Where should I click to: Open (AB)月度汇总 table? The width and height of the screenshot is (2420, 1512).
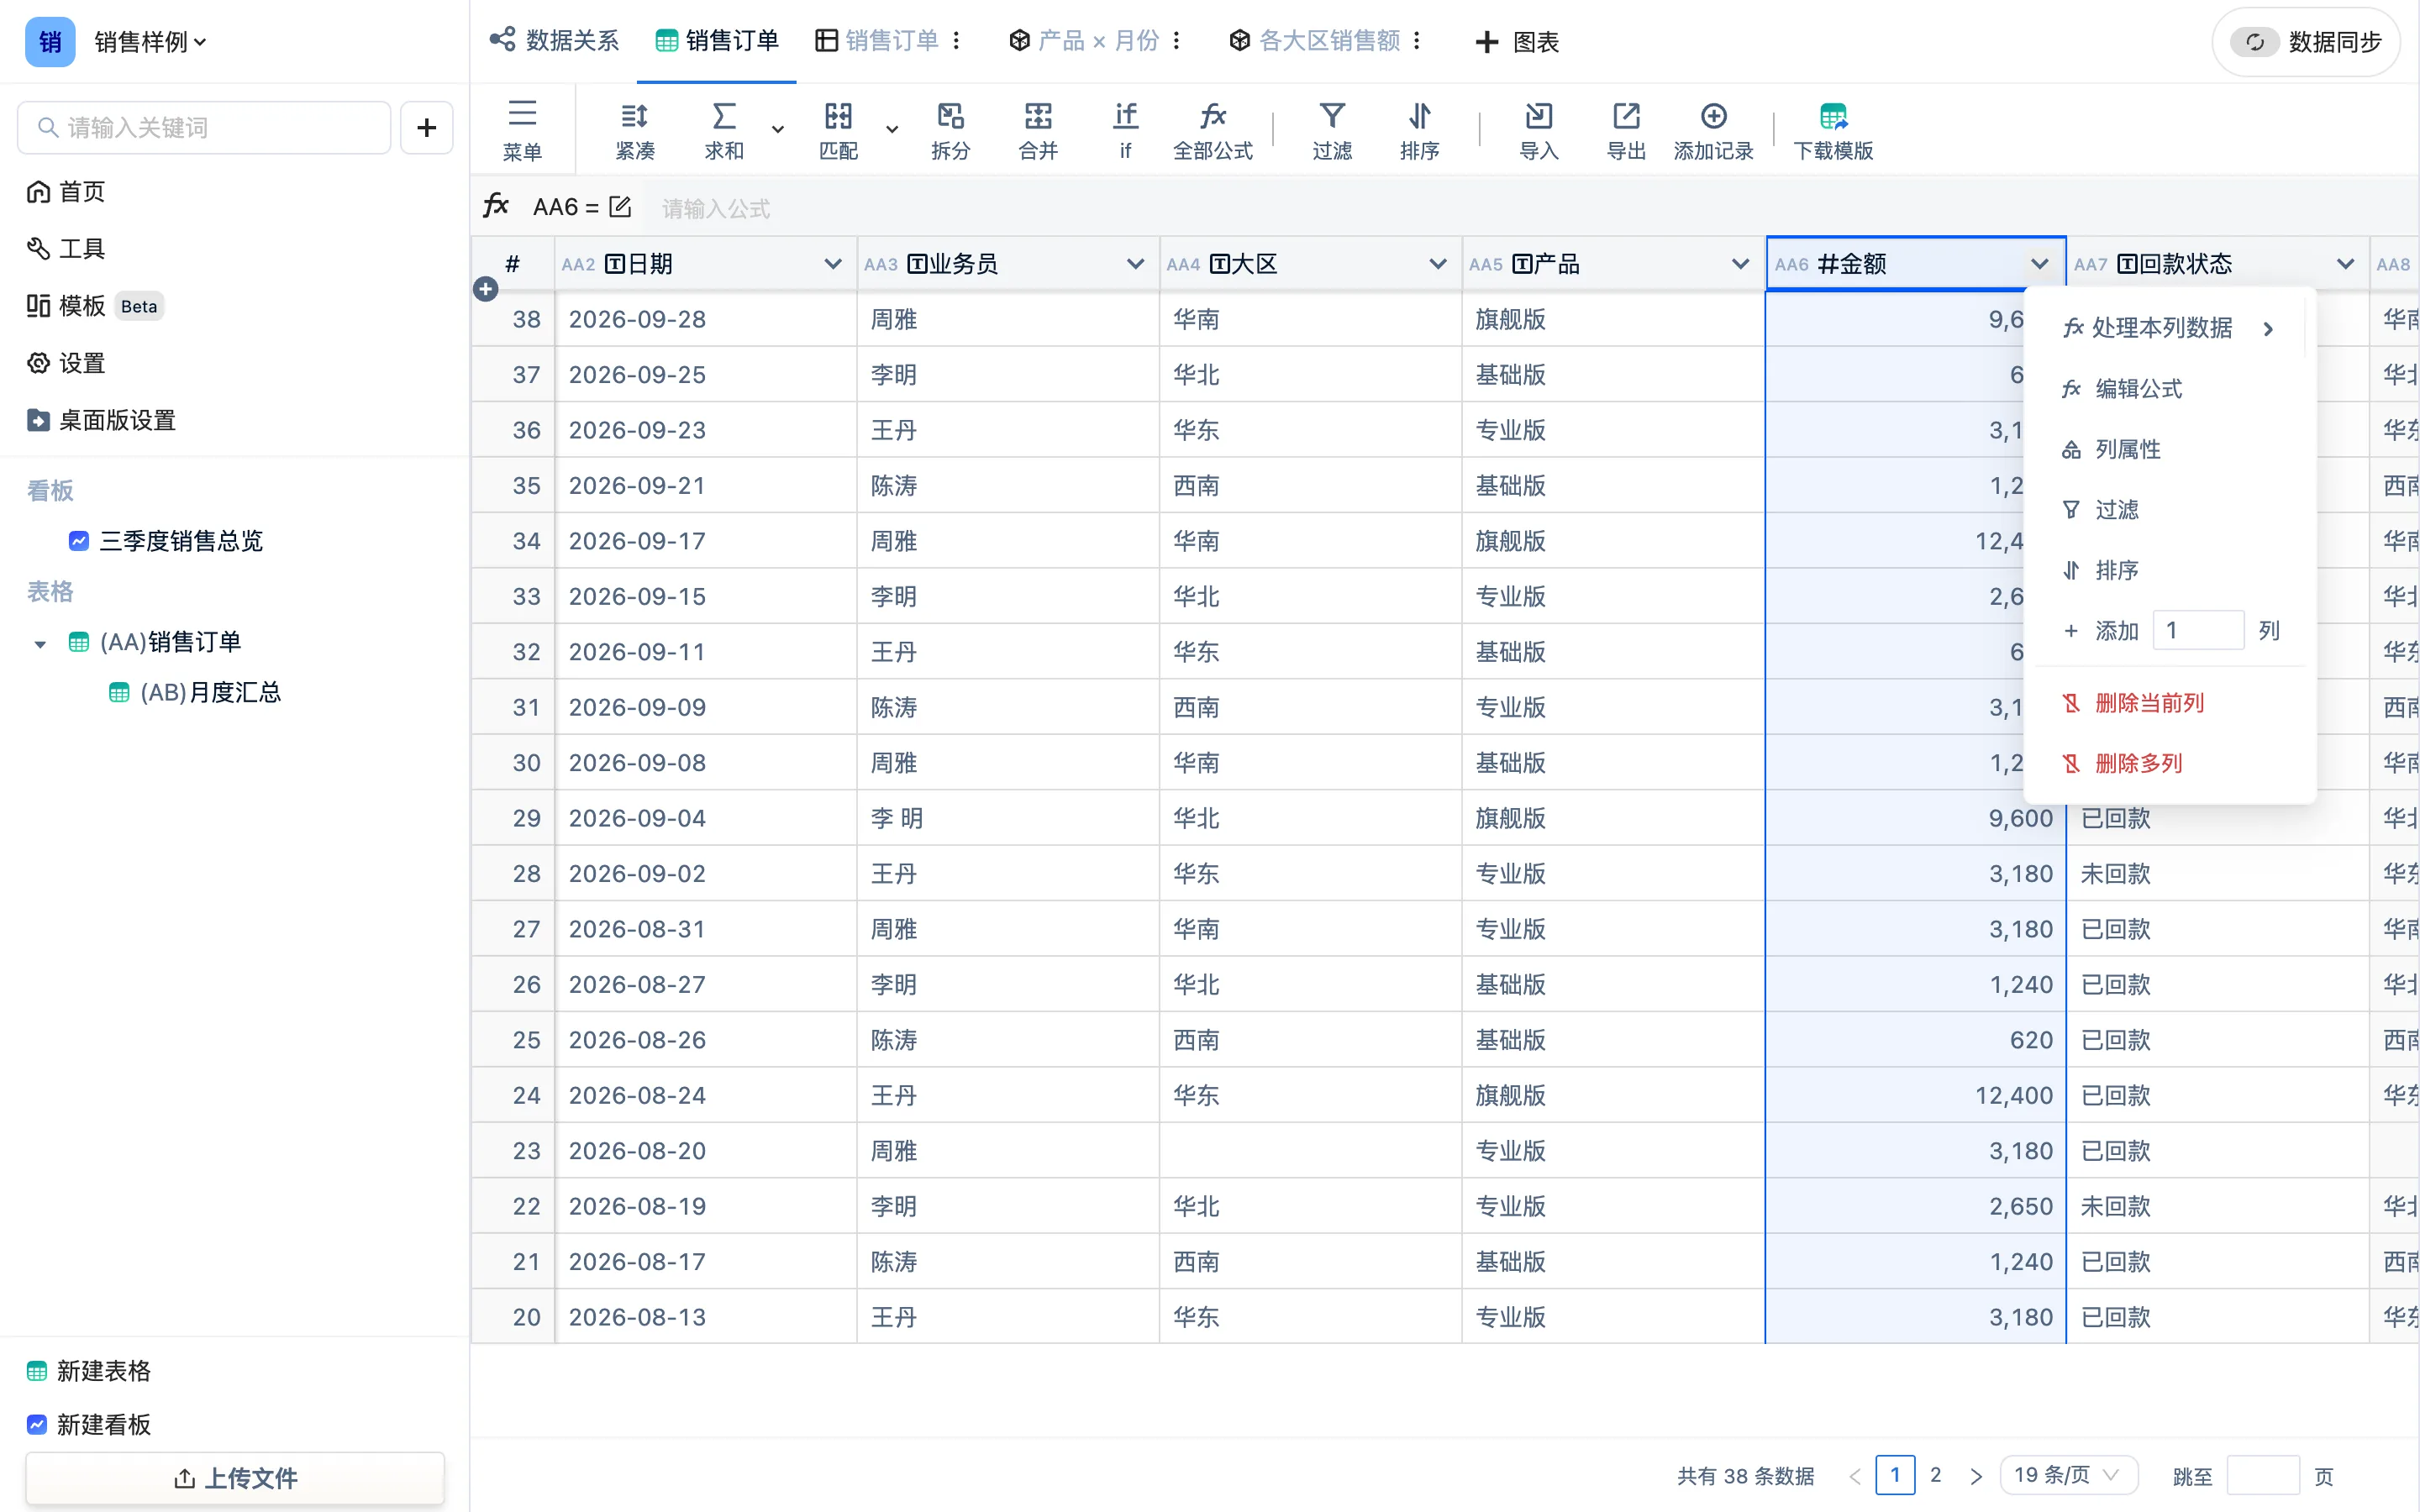click(x=195, y=692)
